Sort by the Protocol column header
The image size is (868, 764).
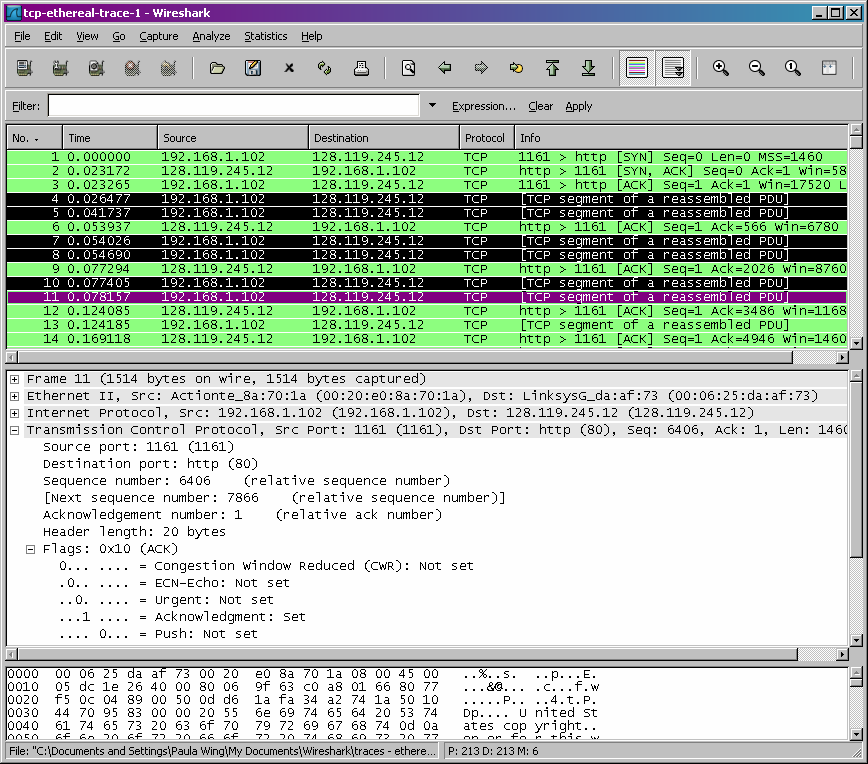click(x=487, y=138)
